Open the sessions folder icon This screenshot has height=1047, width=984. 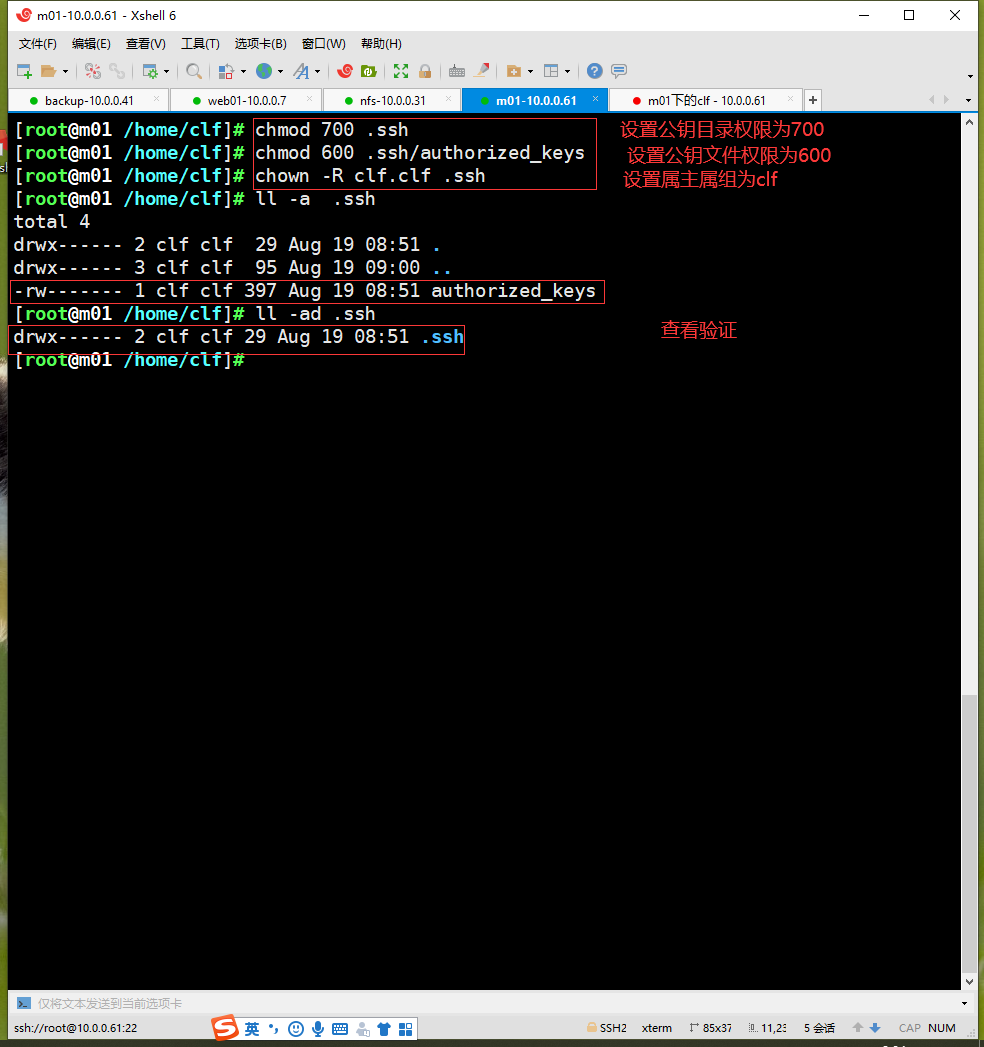[x=48, y=71]
